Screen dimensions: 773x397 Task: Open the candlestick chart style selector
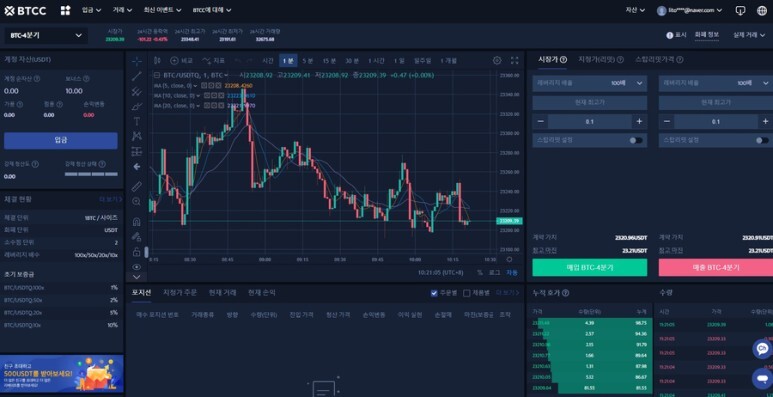[x=157, y=61]
